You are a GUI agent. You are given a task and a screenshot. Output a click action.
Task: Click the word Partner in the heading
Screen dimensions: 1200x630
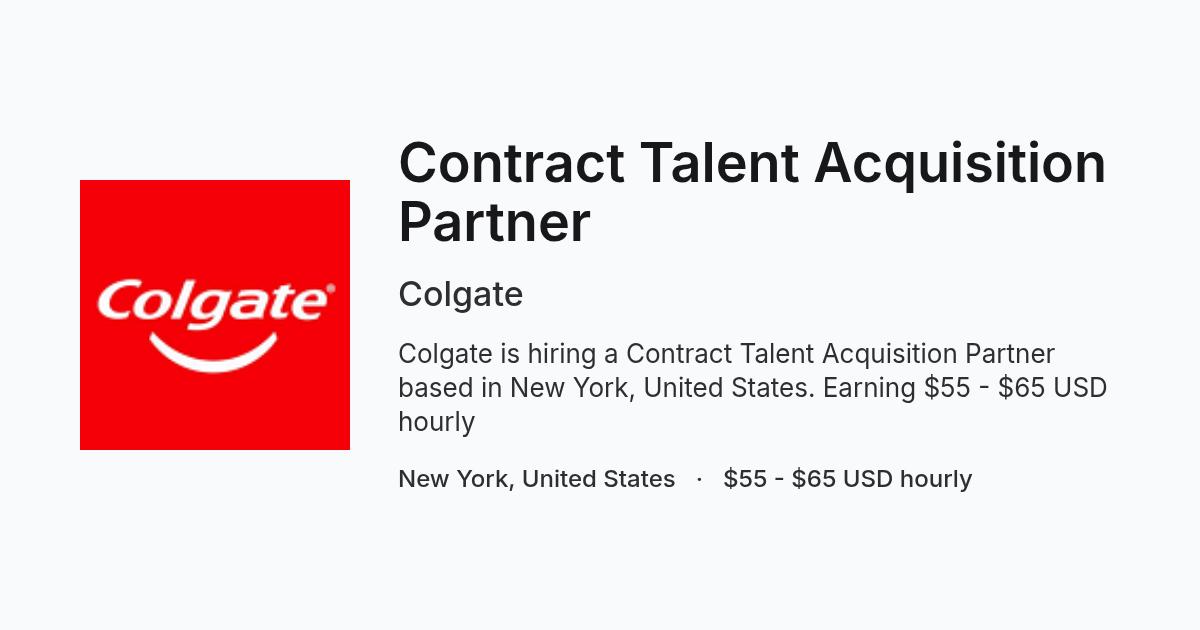[x=494, y=222]
